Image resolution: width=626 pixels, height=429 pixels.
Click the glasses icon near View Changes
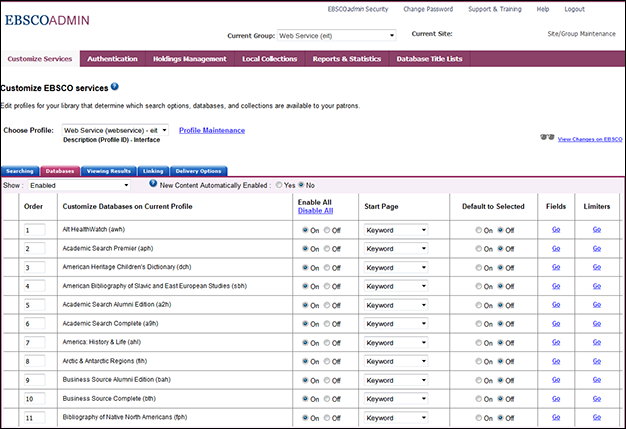pos(547,137)
